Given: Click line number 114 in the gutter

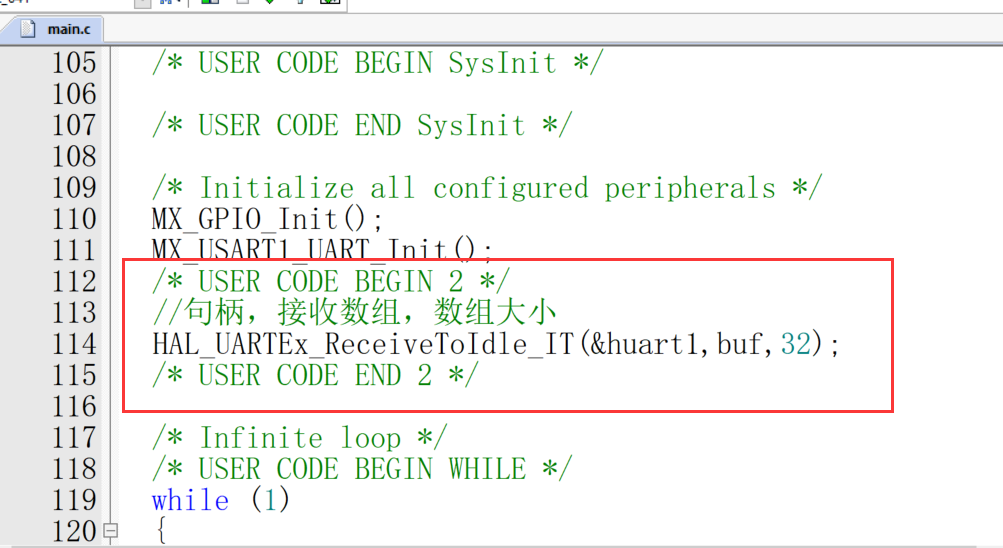Looking at the screenshot, I should click(74, 345).
